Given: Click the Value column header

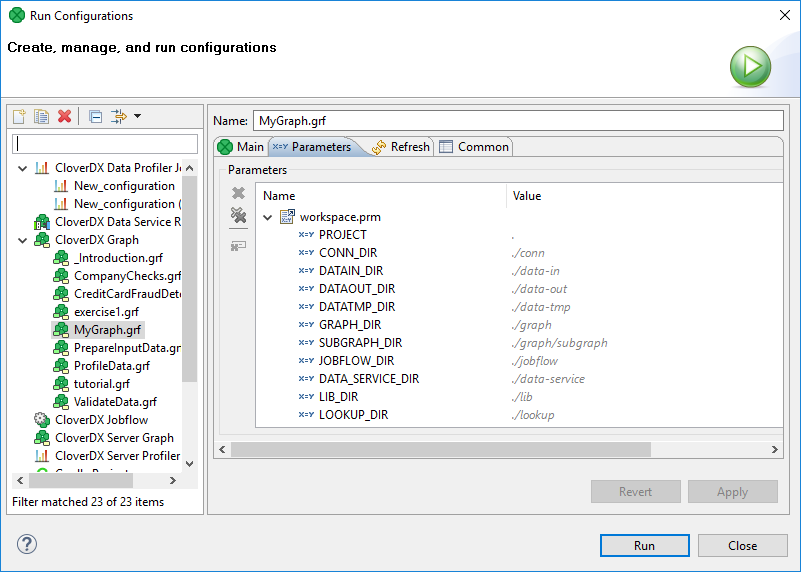Looking at the screenshot, I should pyautogui.click(x=645, y=196).
